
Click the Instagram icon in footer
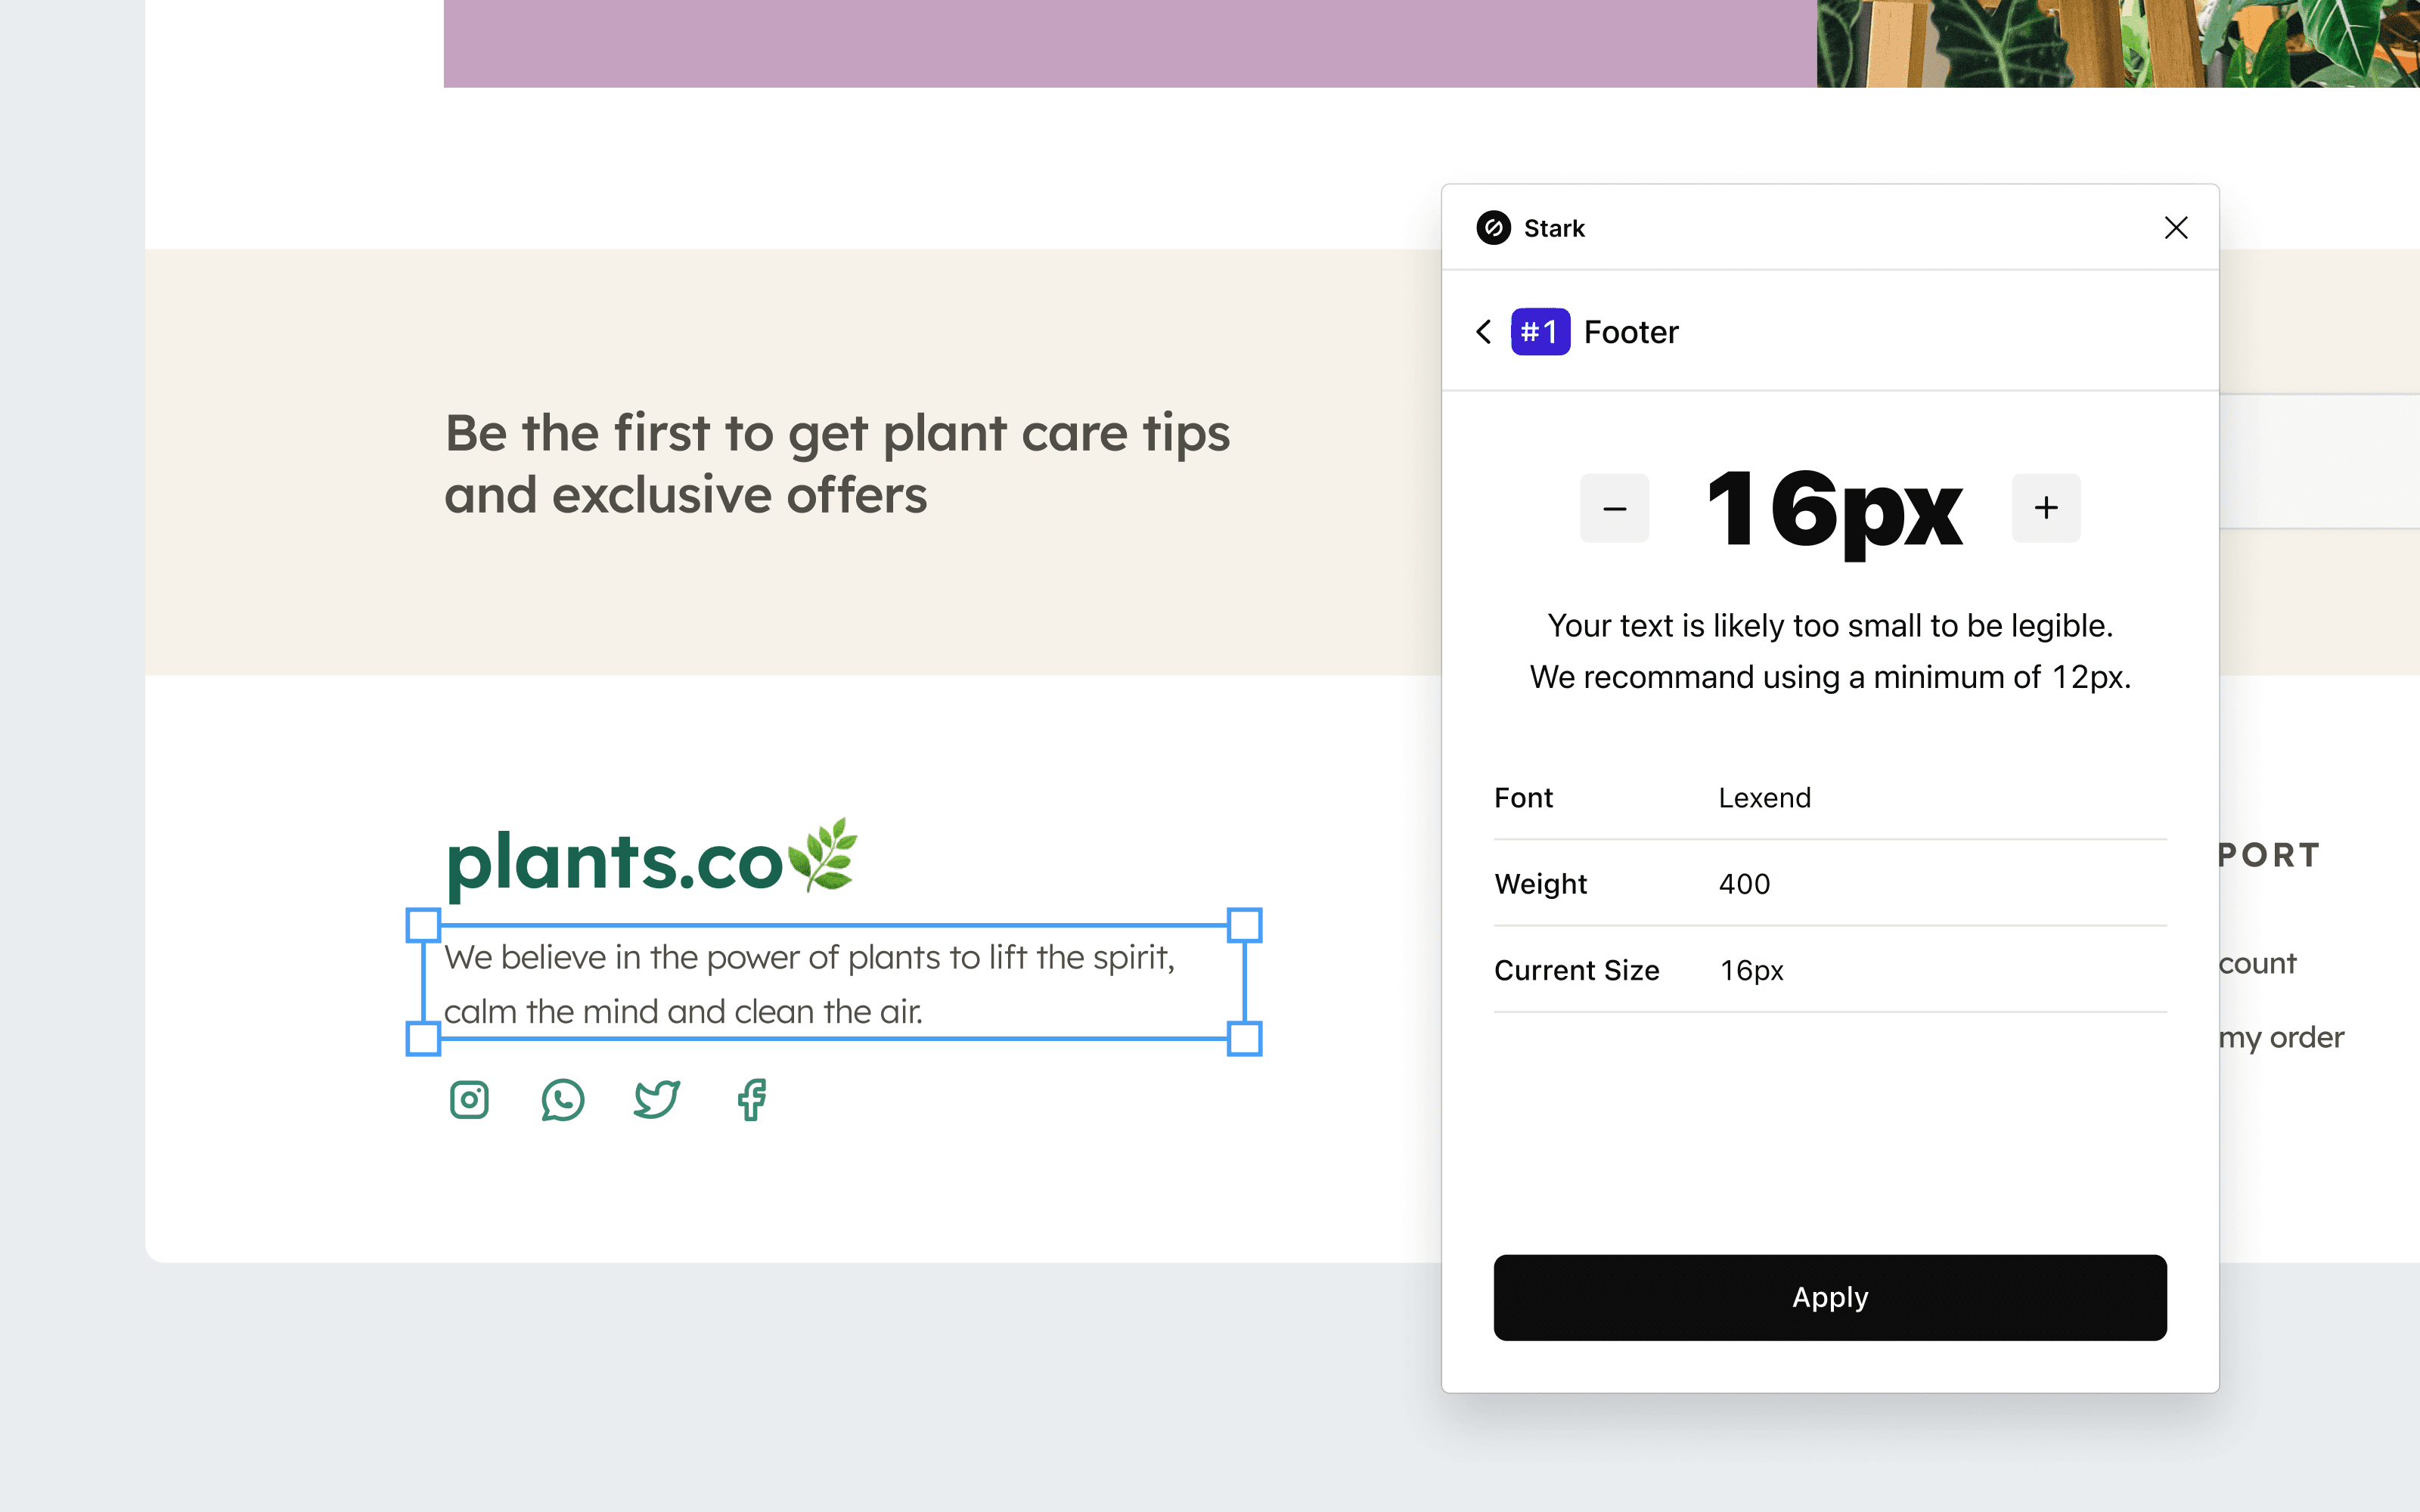[469, 1098]
